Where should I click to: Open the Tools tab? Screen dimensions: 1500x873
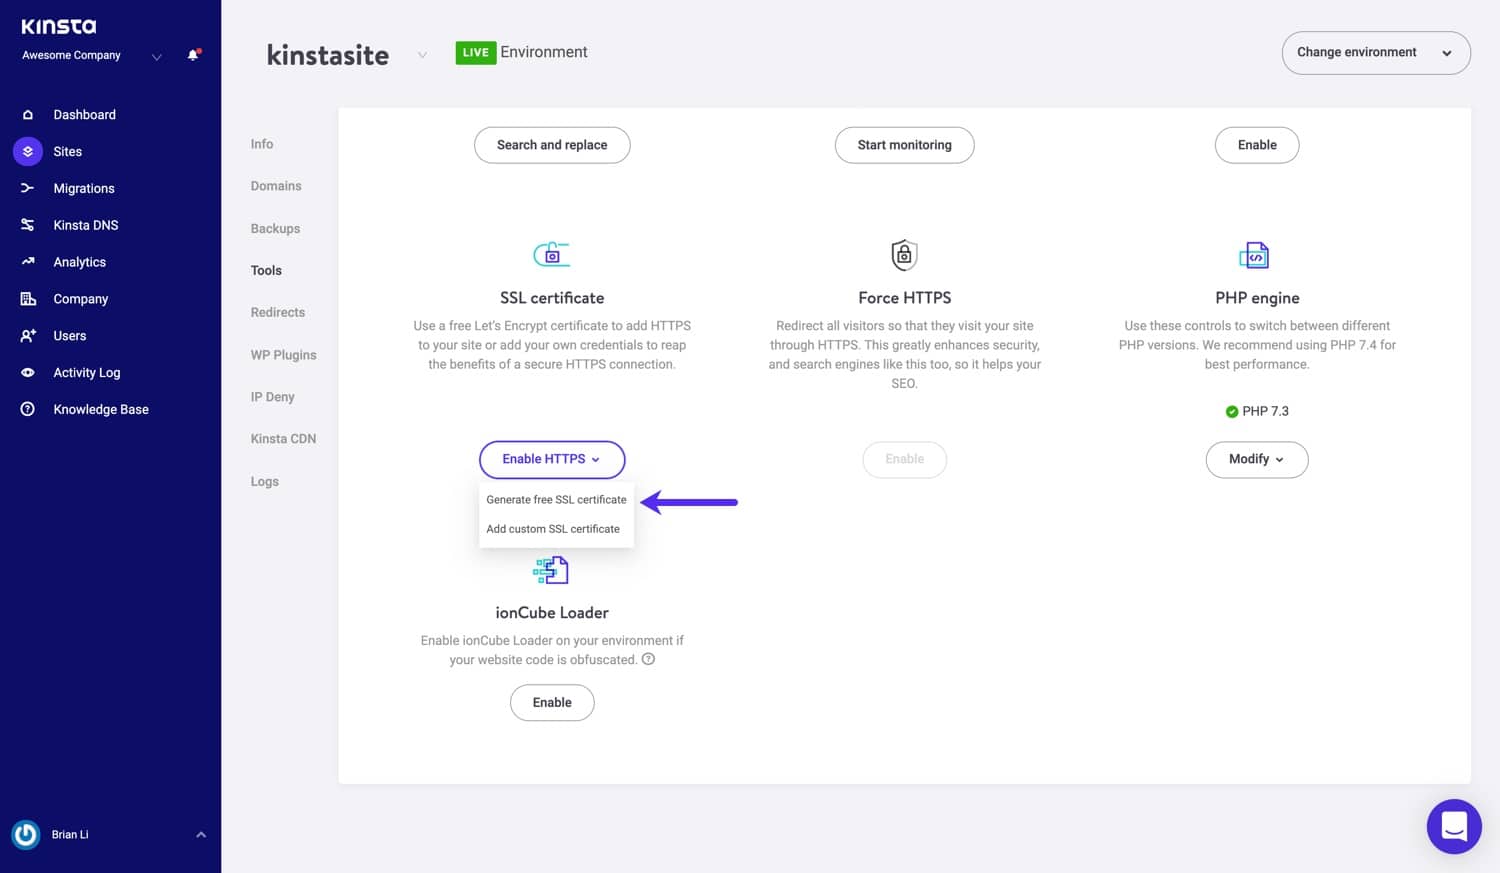click(x=266, y=270)
